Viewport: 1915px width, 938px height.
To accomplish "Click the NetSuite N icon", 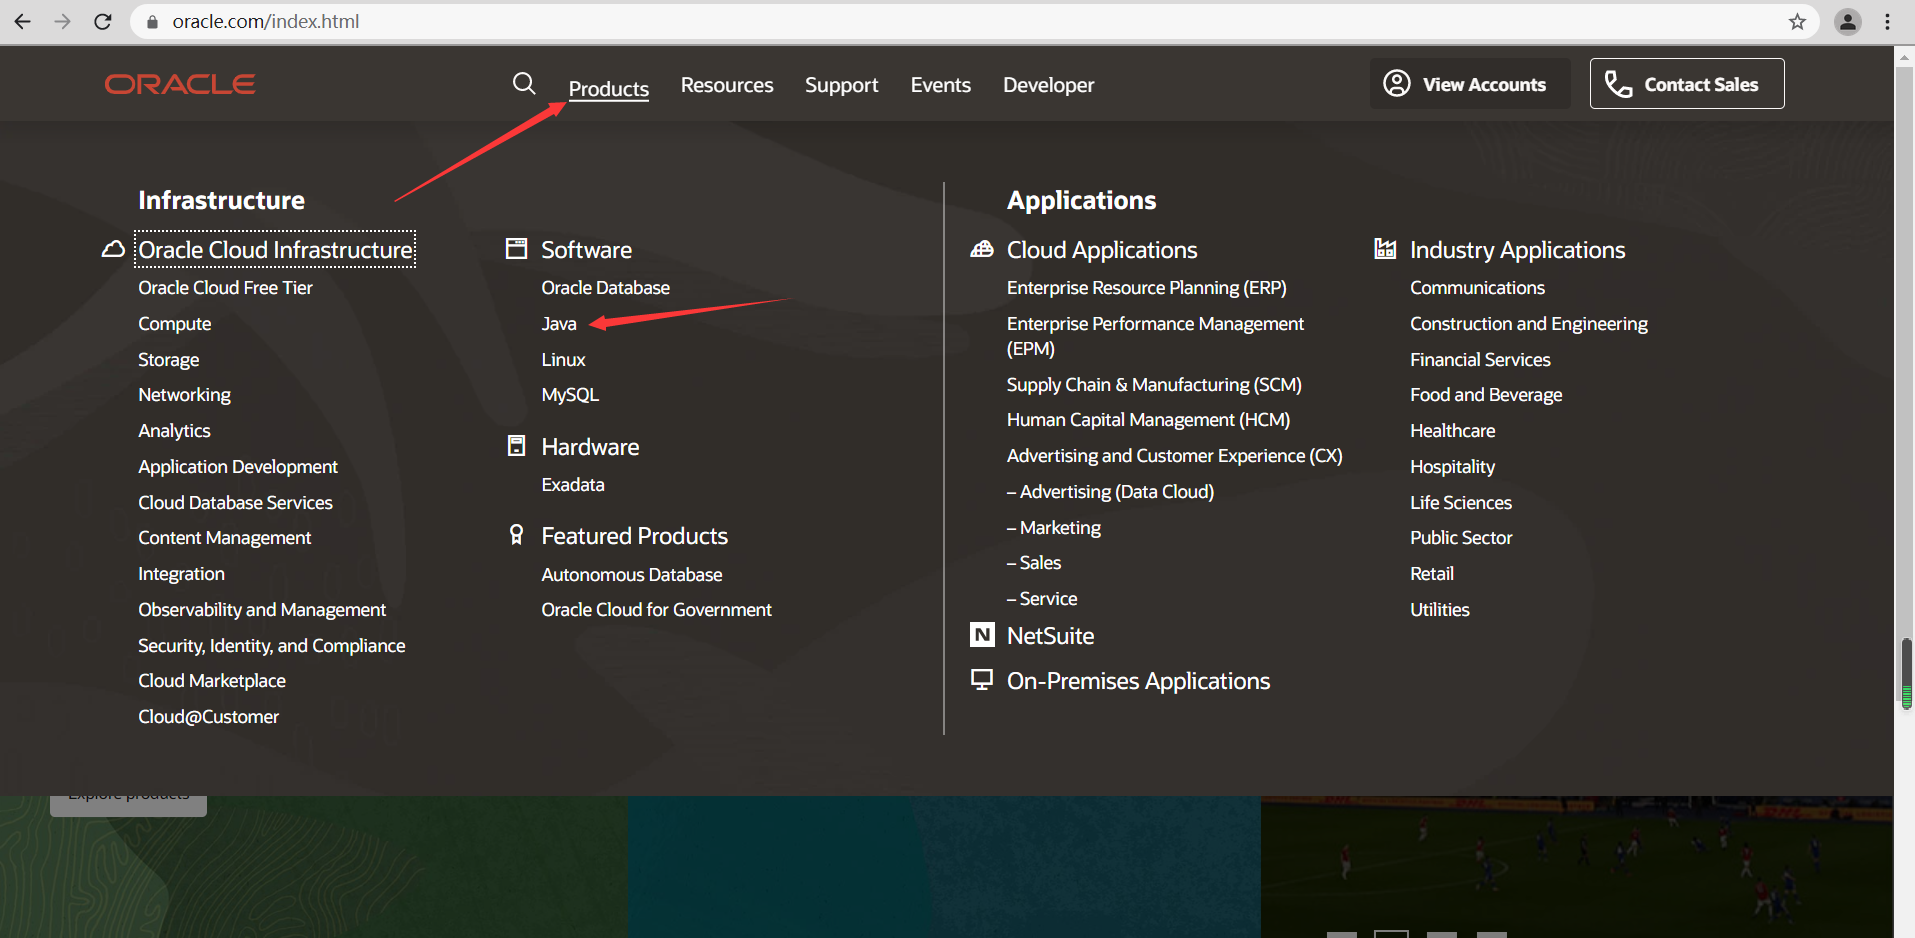I will pos(982,635).
